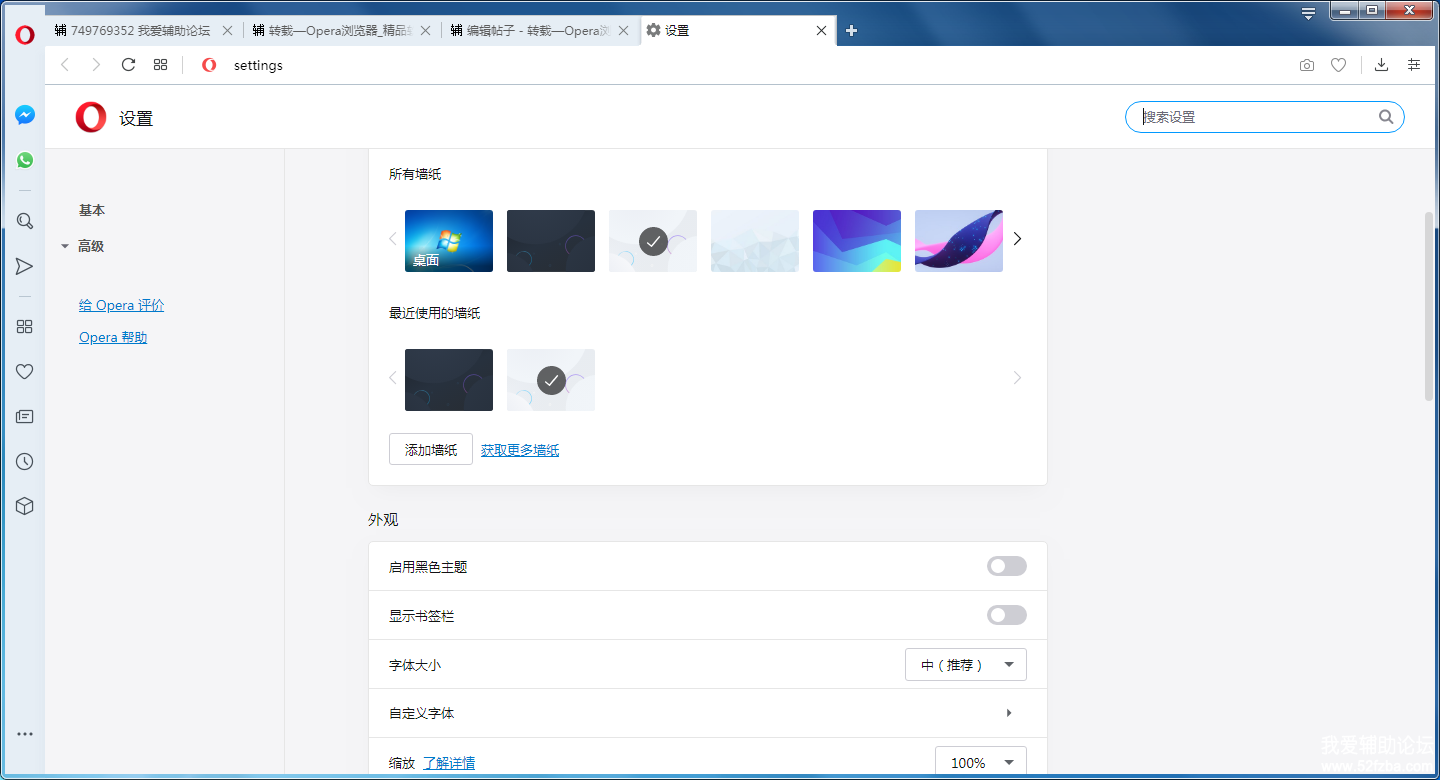Open Facebook Messenger in sidebar
1440x780 pixels.
(25, 115)
